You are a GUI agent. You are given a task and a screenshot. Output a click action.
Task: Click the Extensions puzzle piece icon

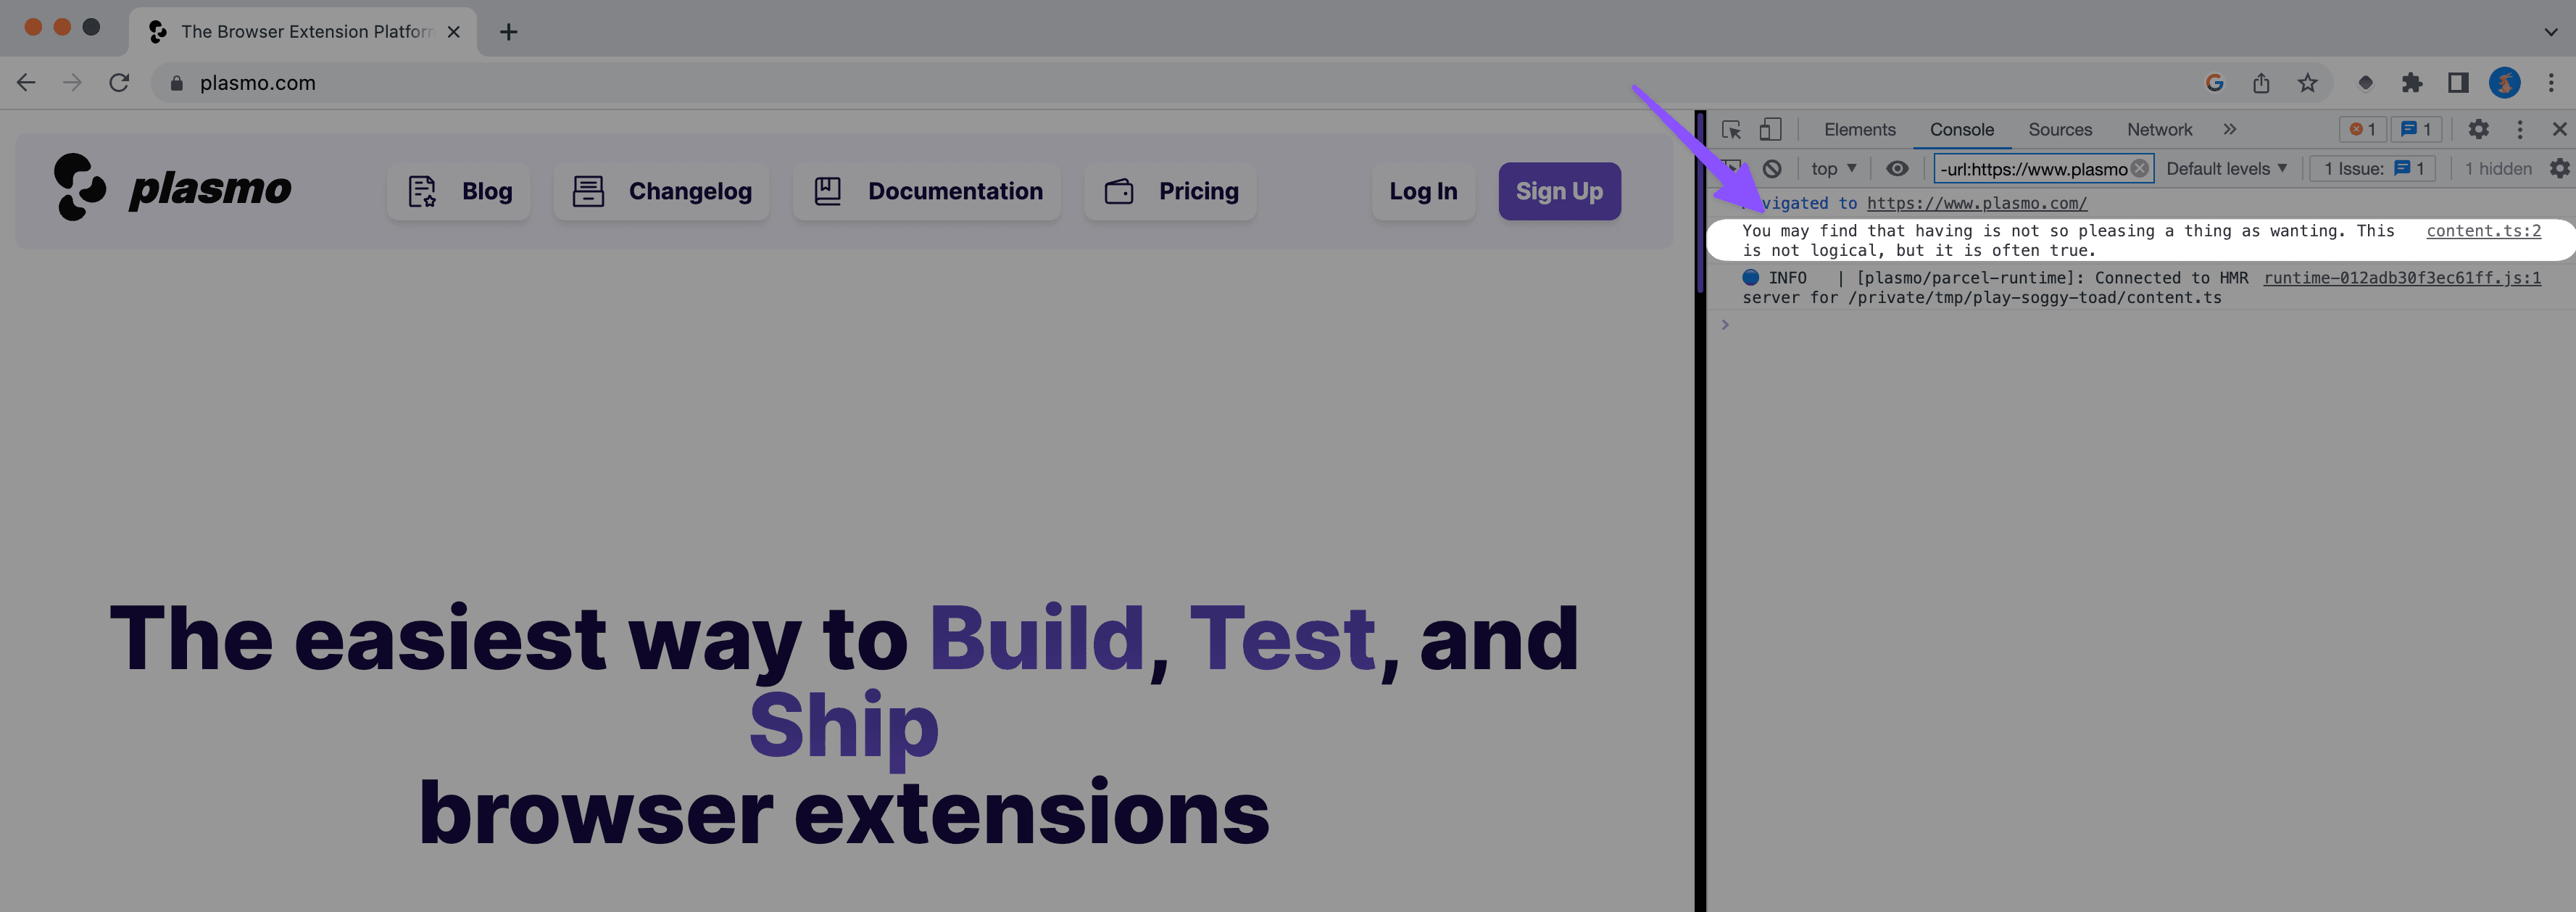2411,83
